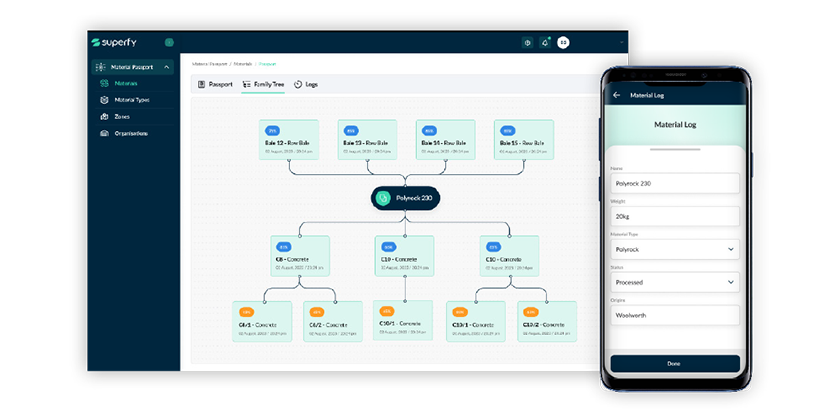The width and height of the screenshot is (840, 420).
Task: Select the Family Tree tab
Action: tap(263, 84)
